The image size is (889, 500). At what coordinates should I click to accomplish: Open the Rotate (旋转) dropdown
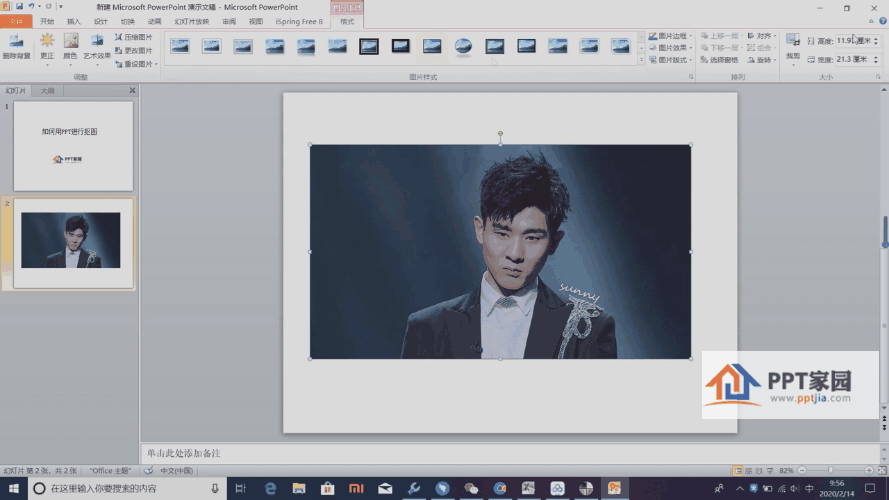[761, 60]
